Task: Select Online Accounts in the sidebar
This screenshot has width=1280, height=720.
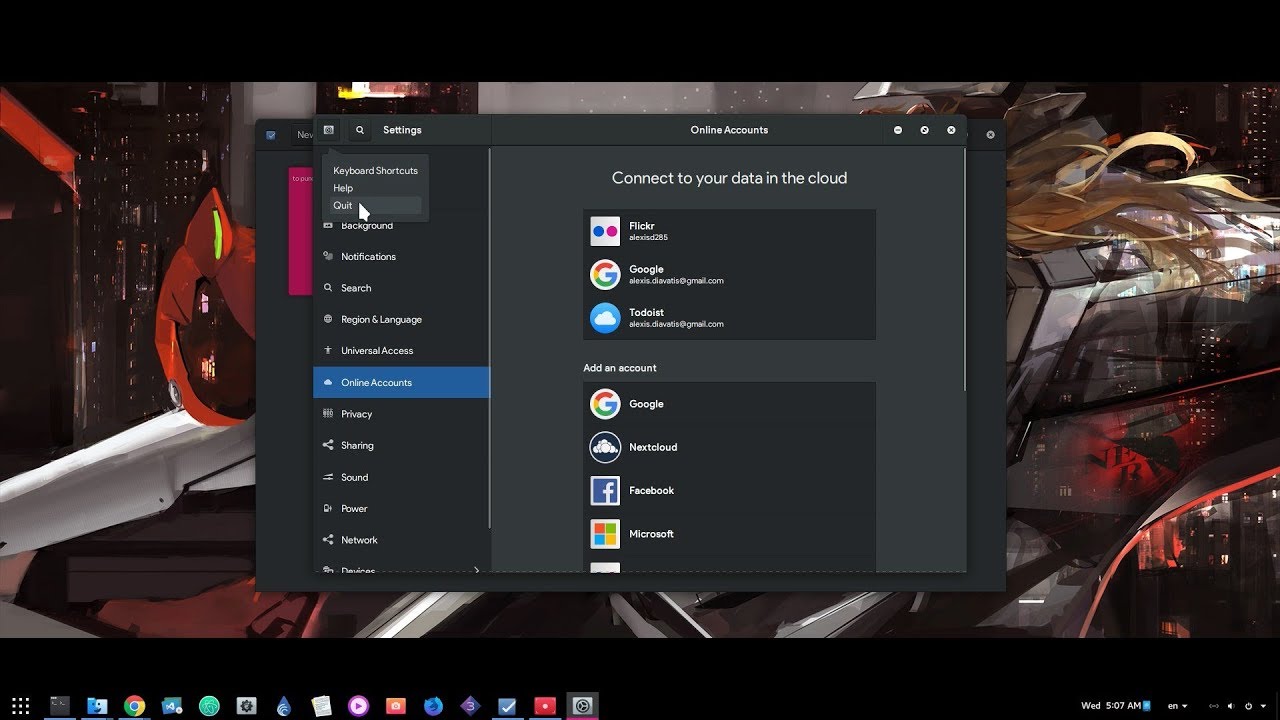Action: (401, 383)
